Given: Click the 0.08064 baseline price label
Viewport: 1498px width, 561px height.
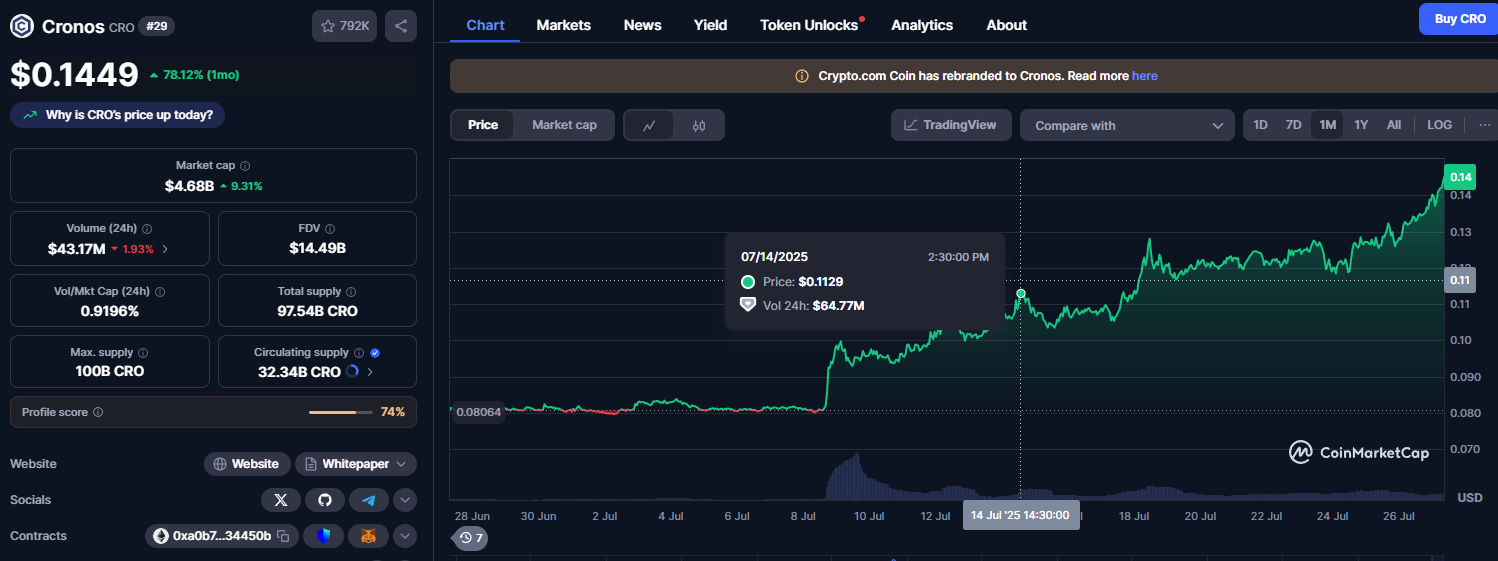Looking at the screenshot, I should click(x=478, y=411).
